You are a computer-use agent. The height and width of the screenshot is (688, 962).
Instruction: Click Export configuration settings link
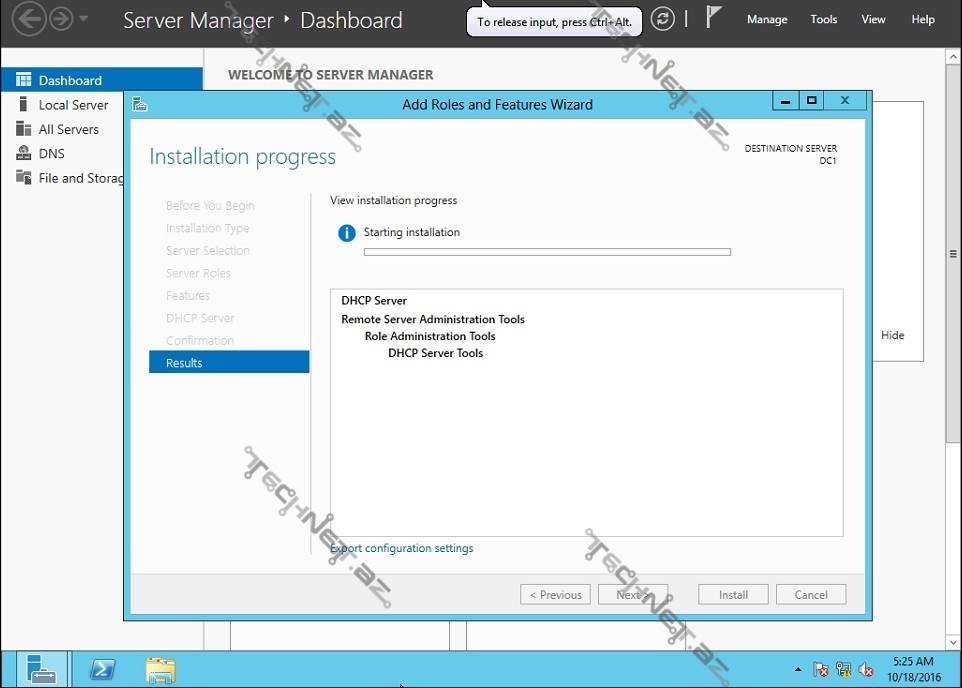[402, 548]
